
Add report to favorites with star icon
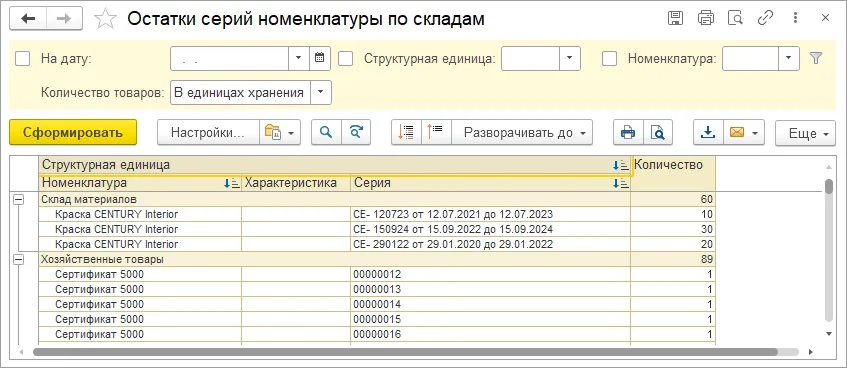[x=105, y=19]
